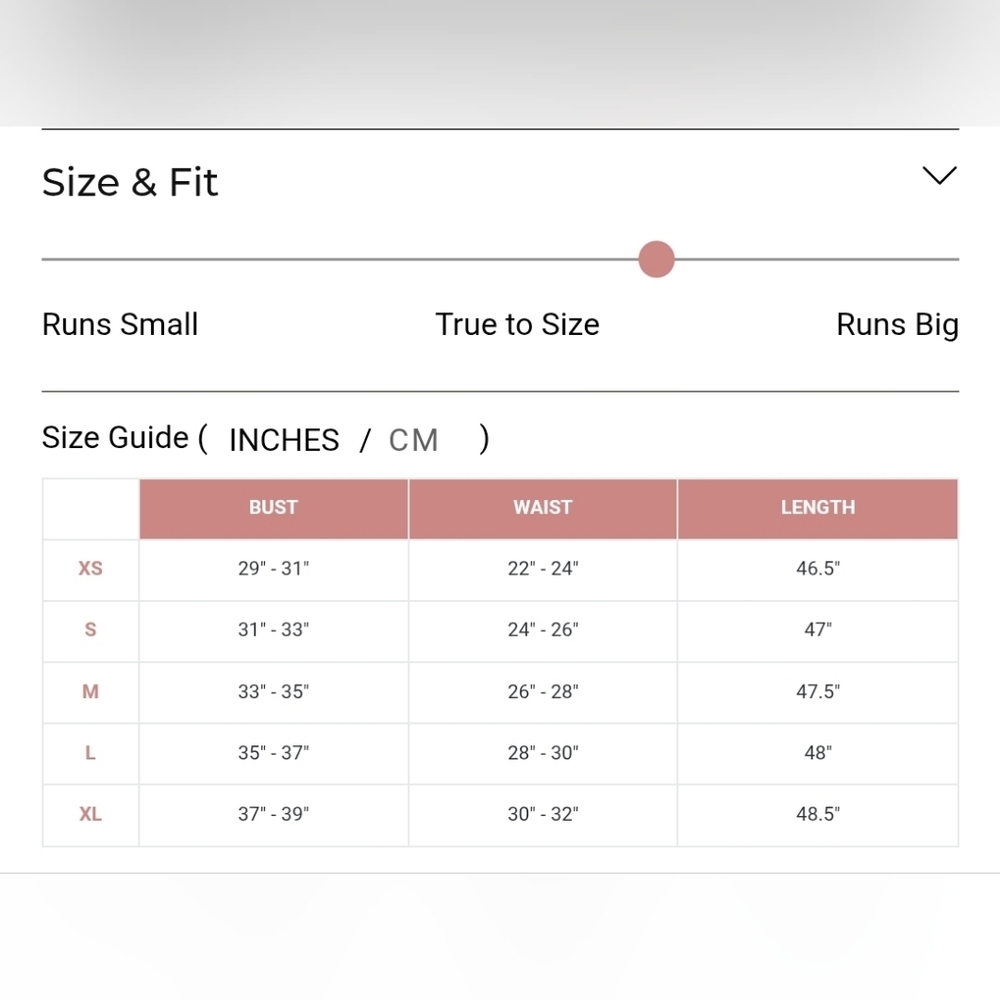Click the fit rating slider handle
This screenshot has height=1000, width=1000.
[656, 259]
